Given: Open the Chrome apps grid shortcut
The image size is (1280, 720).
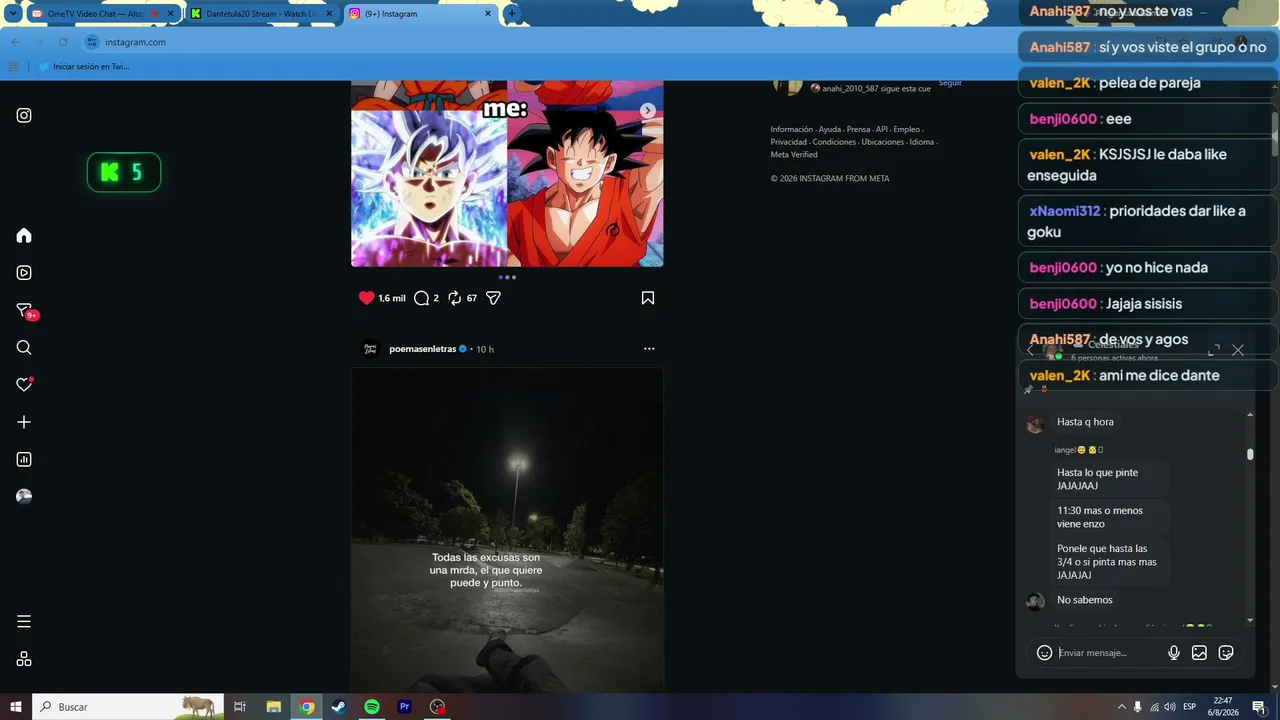Looking at the screenshot, I should click(13, 67).
